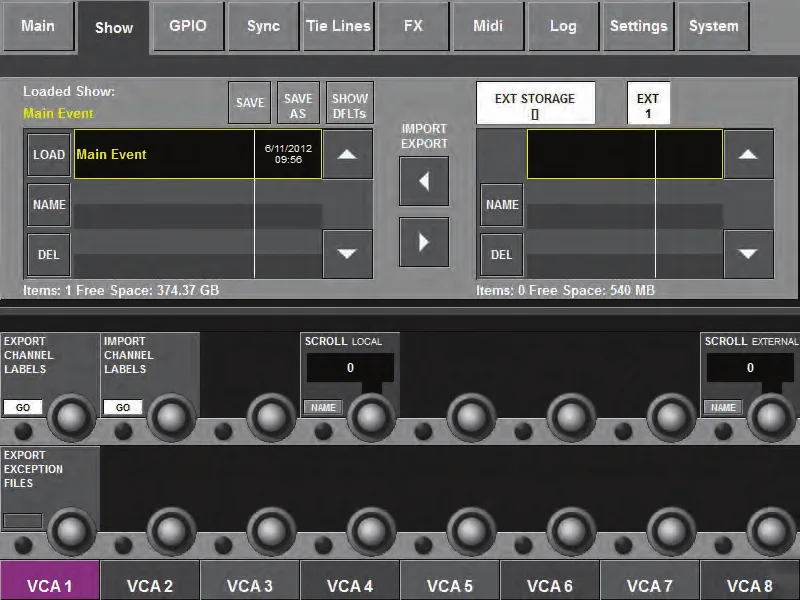Click the Export Exception Files button

pos(23,521)
